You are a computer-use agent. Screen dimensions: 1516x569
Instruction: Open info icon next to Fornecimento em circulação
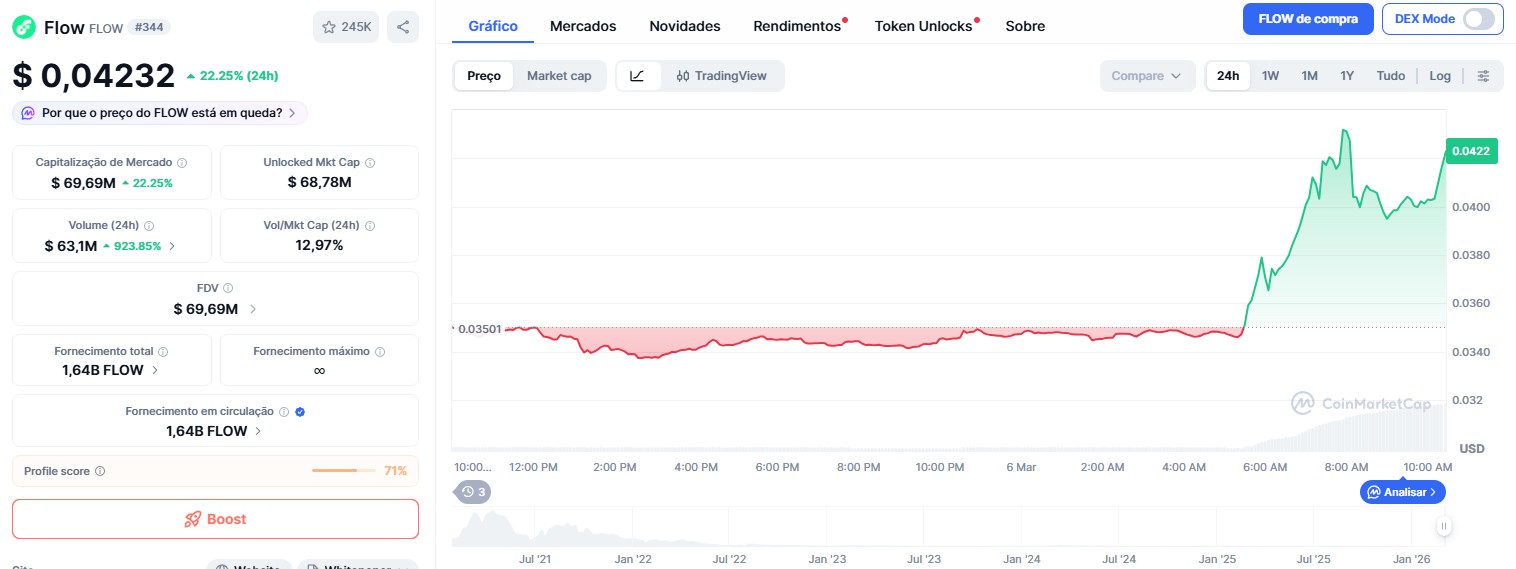pos(284,411)
